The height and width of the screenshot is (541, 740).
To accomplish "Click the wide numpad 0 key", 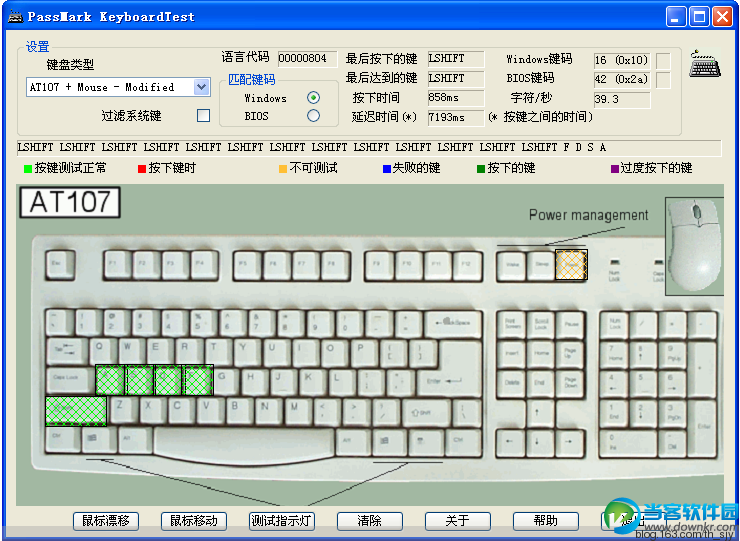I will click(628, 443).
